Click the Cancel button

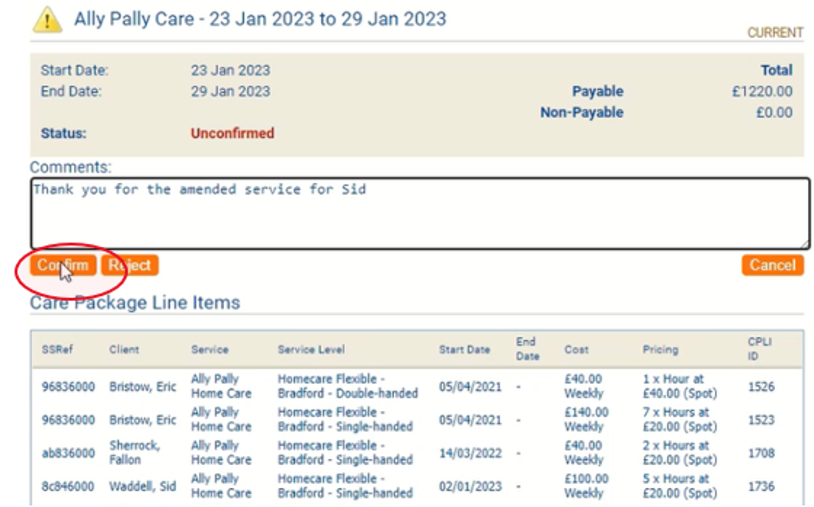pyautogui.click(x=772, y=265)
